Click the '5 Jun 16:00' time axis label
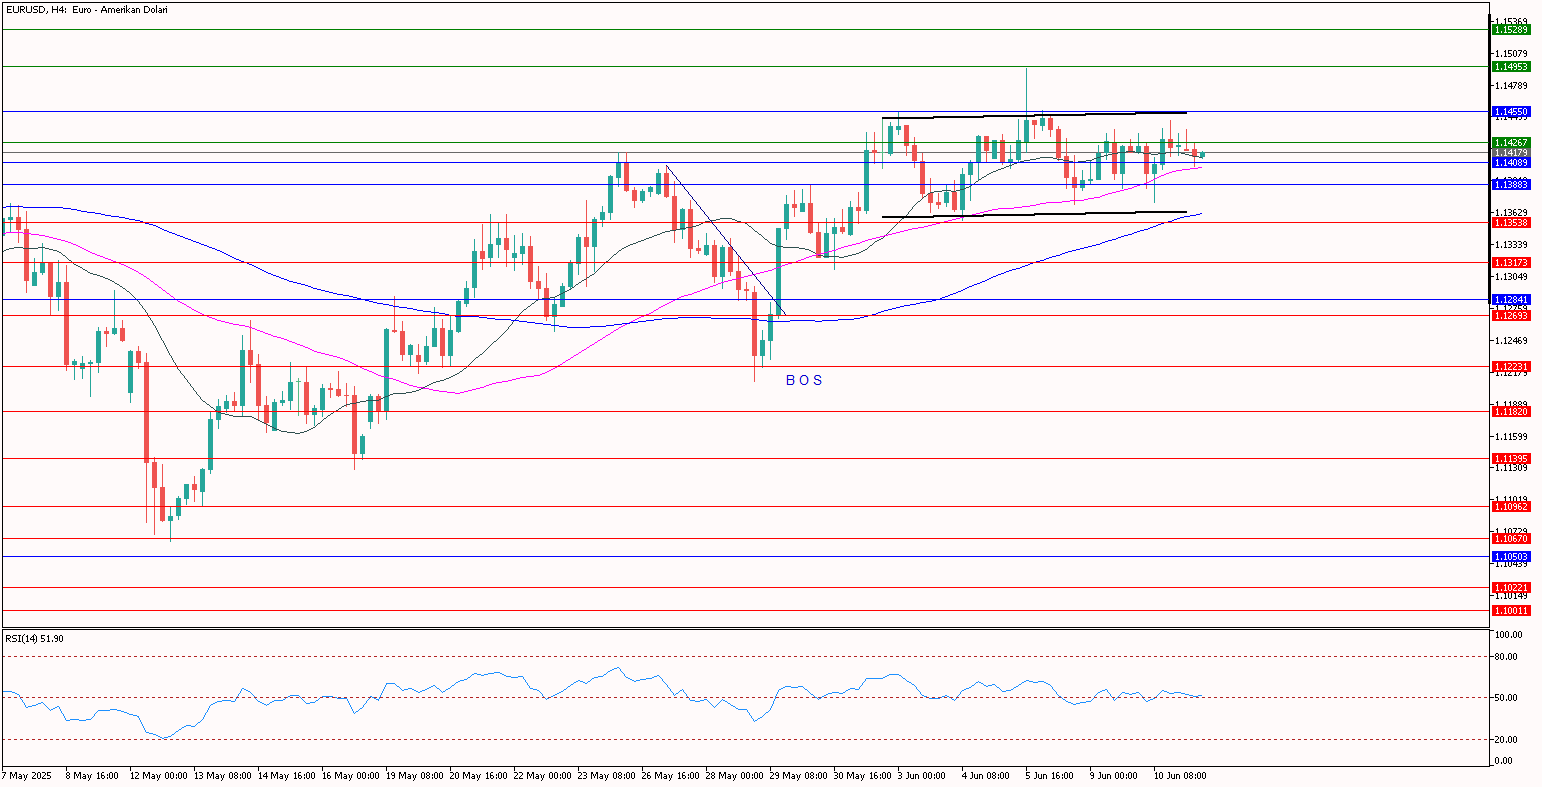Image resolution: width=1542 pixels, height=787 pixels. tap(1050, 775)
